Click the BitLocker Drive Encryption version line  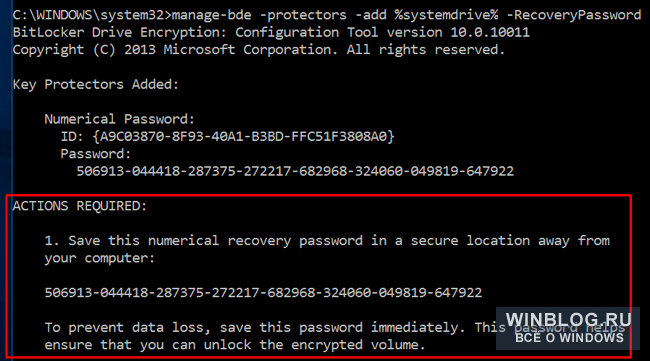coord(271,32)
